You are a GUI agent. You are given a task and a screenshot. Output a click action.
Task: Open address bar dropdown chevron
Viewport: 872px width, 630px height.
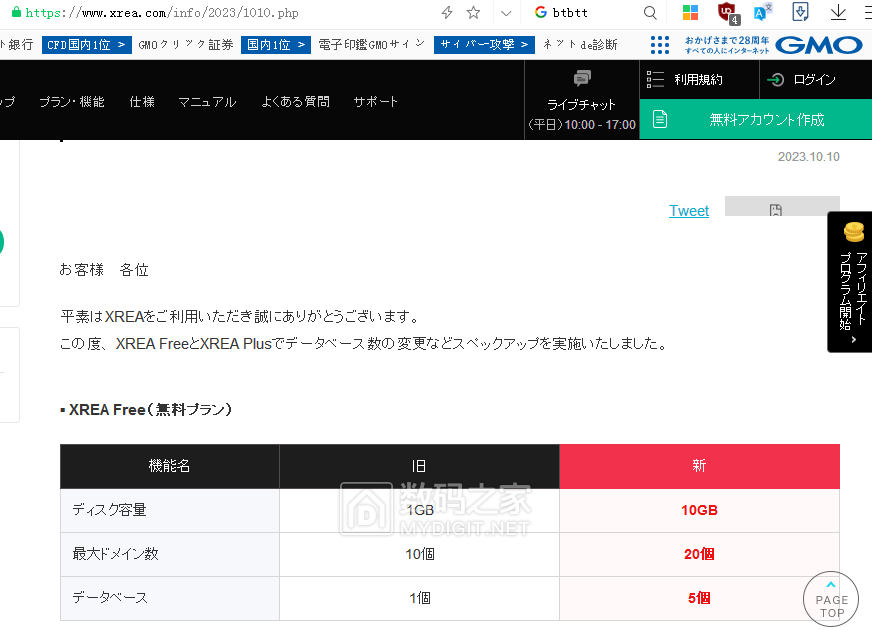tap(506, 13)
